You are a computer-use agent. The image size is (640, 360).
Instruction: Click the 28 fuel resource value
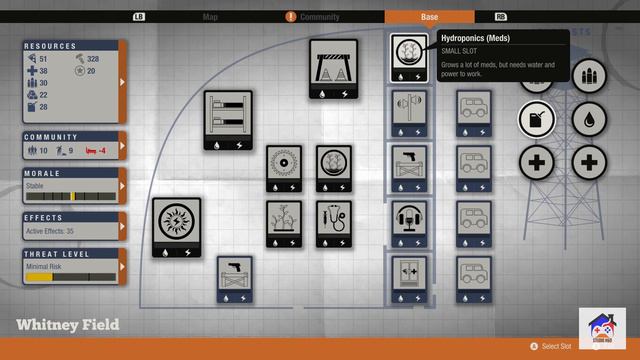click(x=43, y=107)
